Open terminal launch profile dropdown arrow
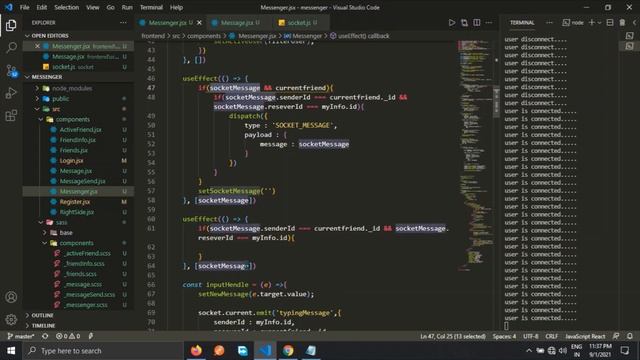Screen dimensions: 640x360 pyautogui.click(x=599, y=22)
